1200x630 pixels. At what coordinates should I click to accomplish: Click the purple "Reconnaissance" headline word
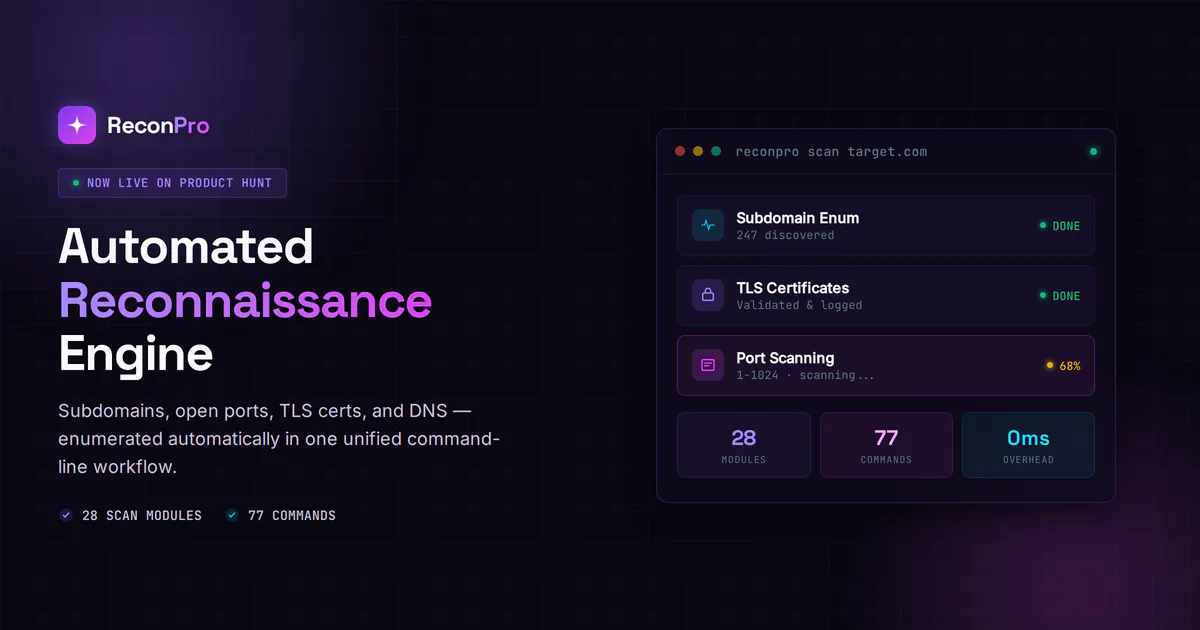245,300
